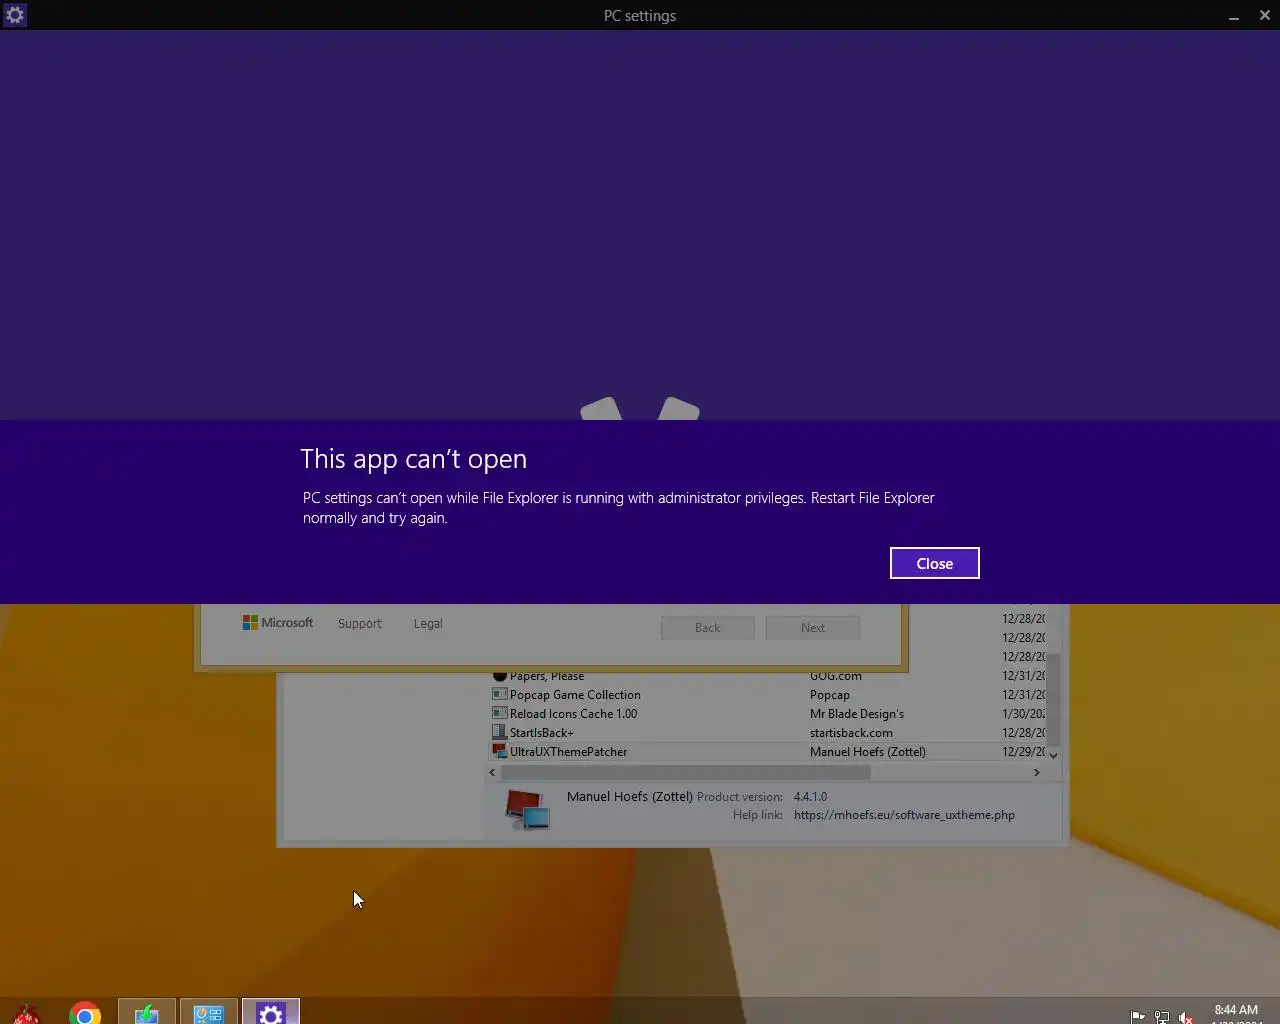Click publisher startisback.com cell

851,733
